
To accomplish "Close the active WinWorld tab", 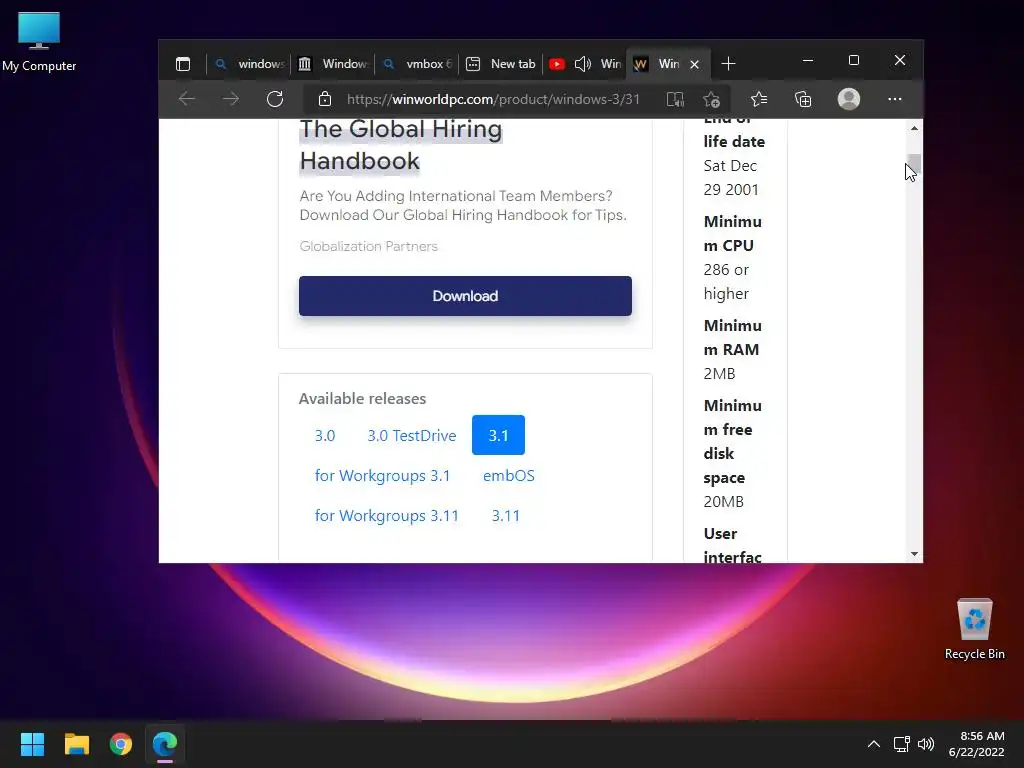I will pyautogui.click(x=695, y=64).
